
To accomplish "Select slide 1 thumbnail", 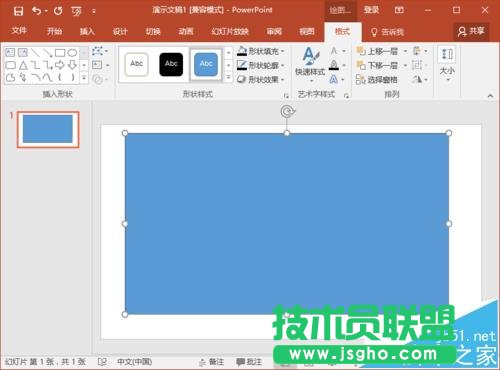I will [48, 129].
